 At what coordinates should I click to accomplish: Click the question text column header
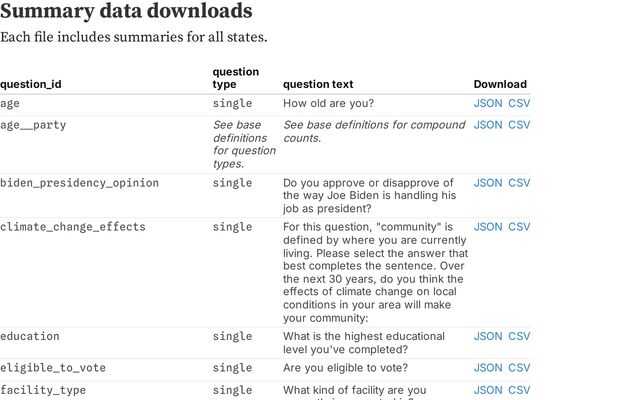tap(318, 85)
